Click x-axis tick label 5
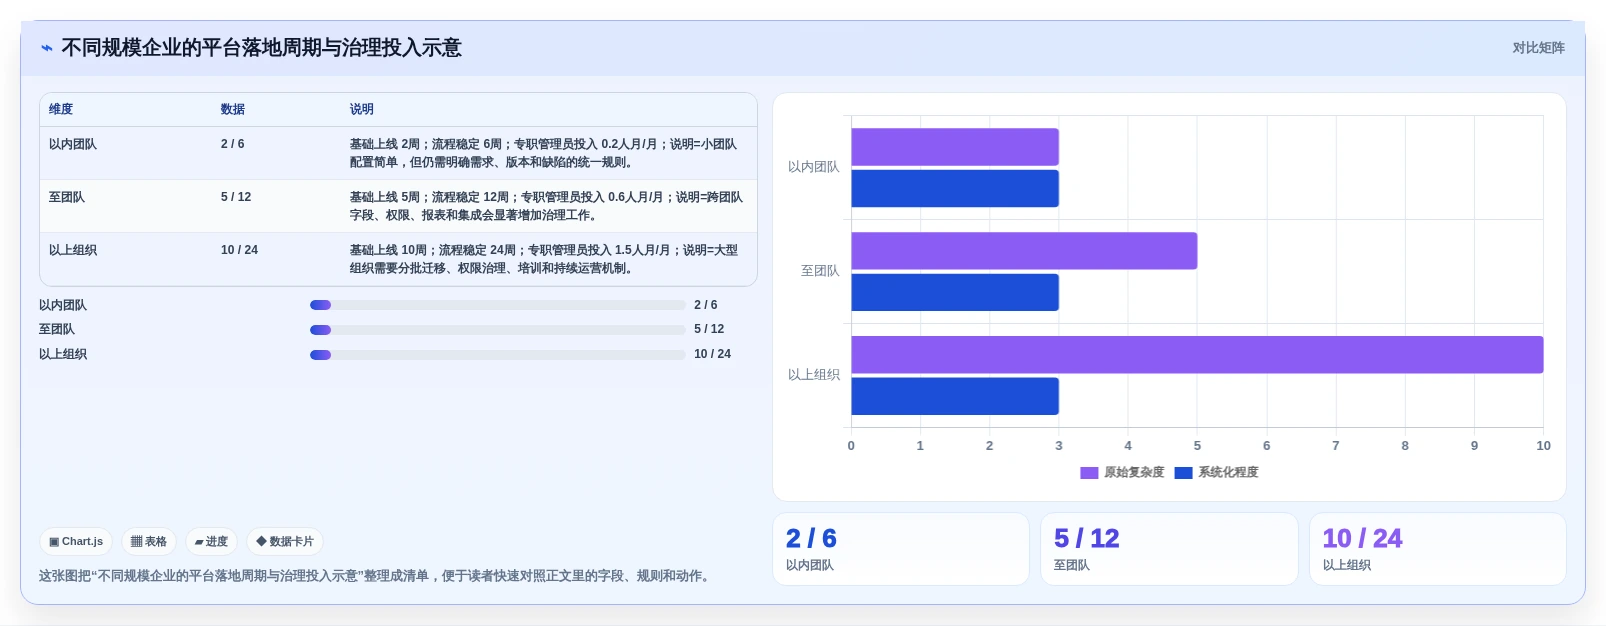 (1197, 446)
